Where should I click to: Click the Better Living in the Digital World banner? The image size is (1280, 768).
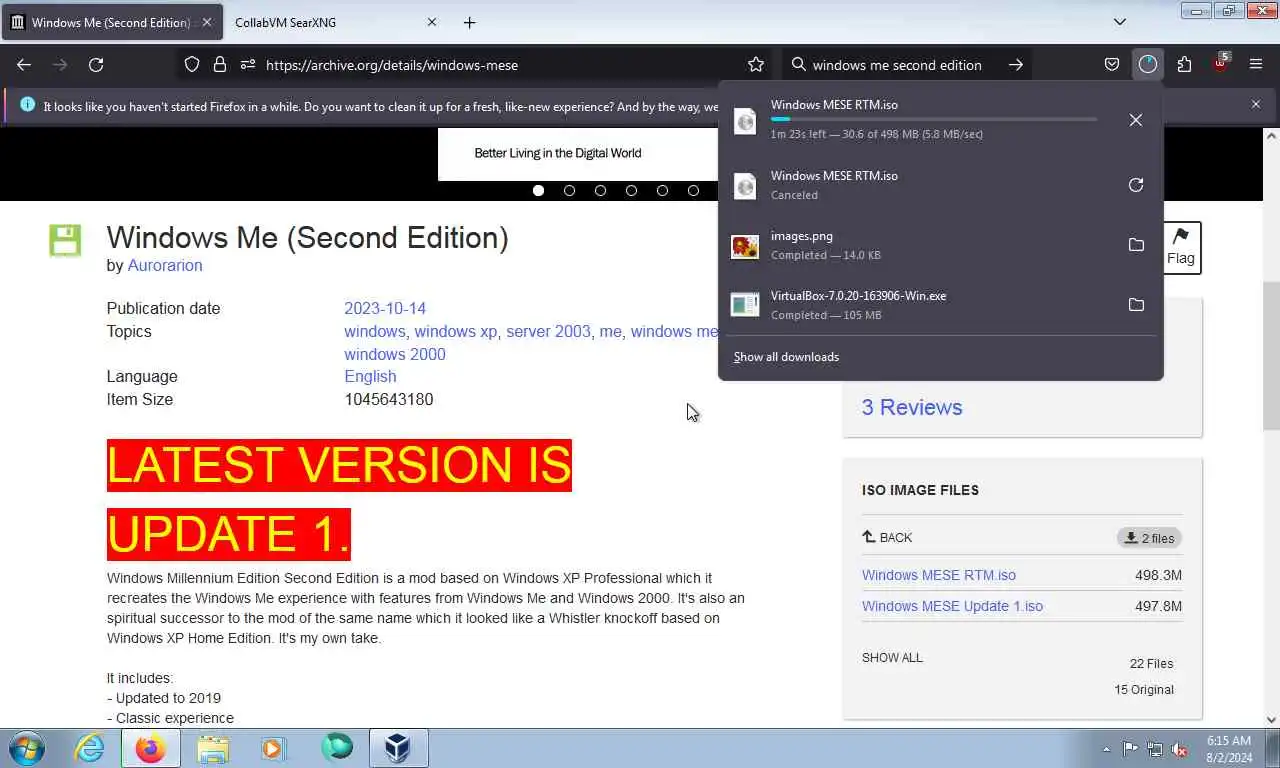coord(579,153)
